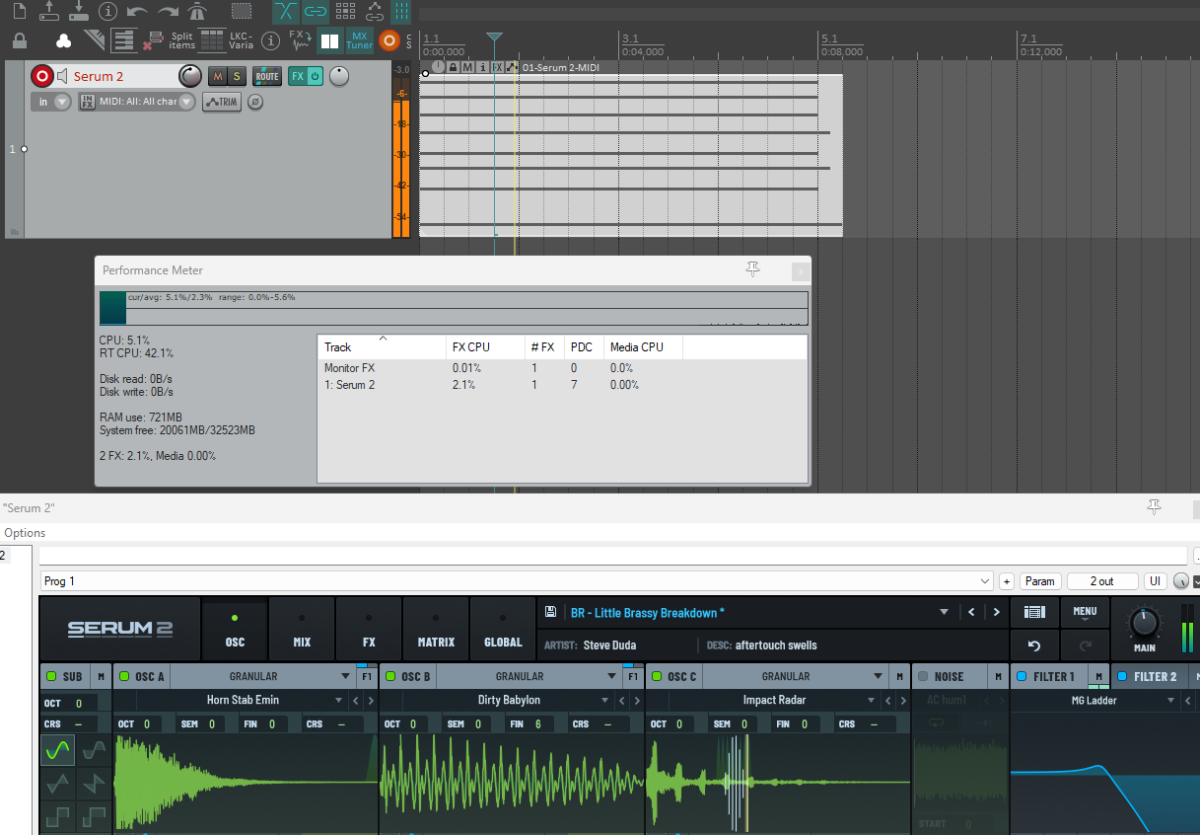
Task: Open the Prog 1 preset dropdown
Action: [x=516, y=581]
